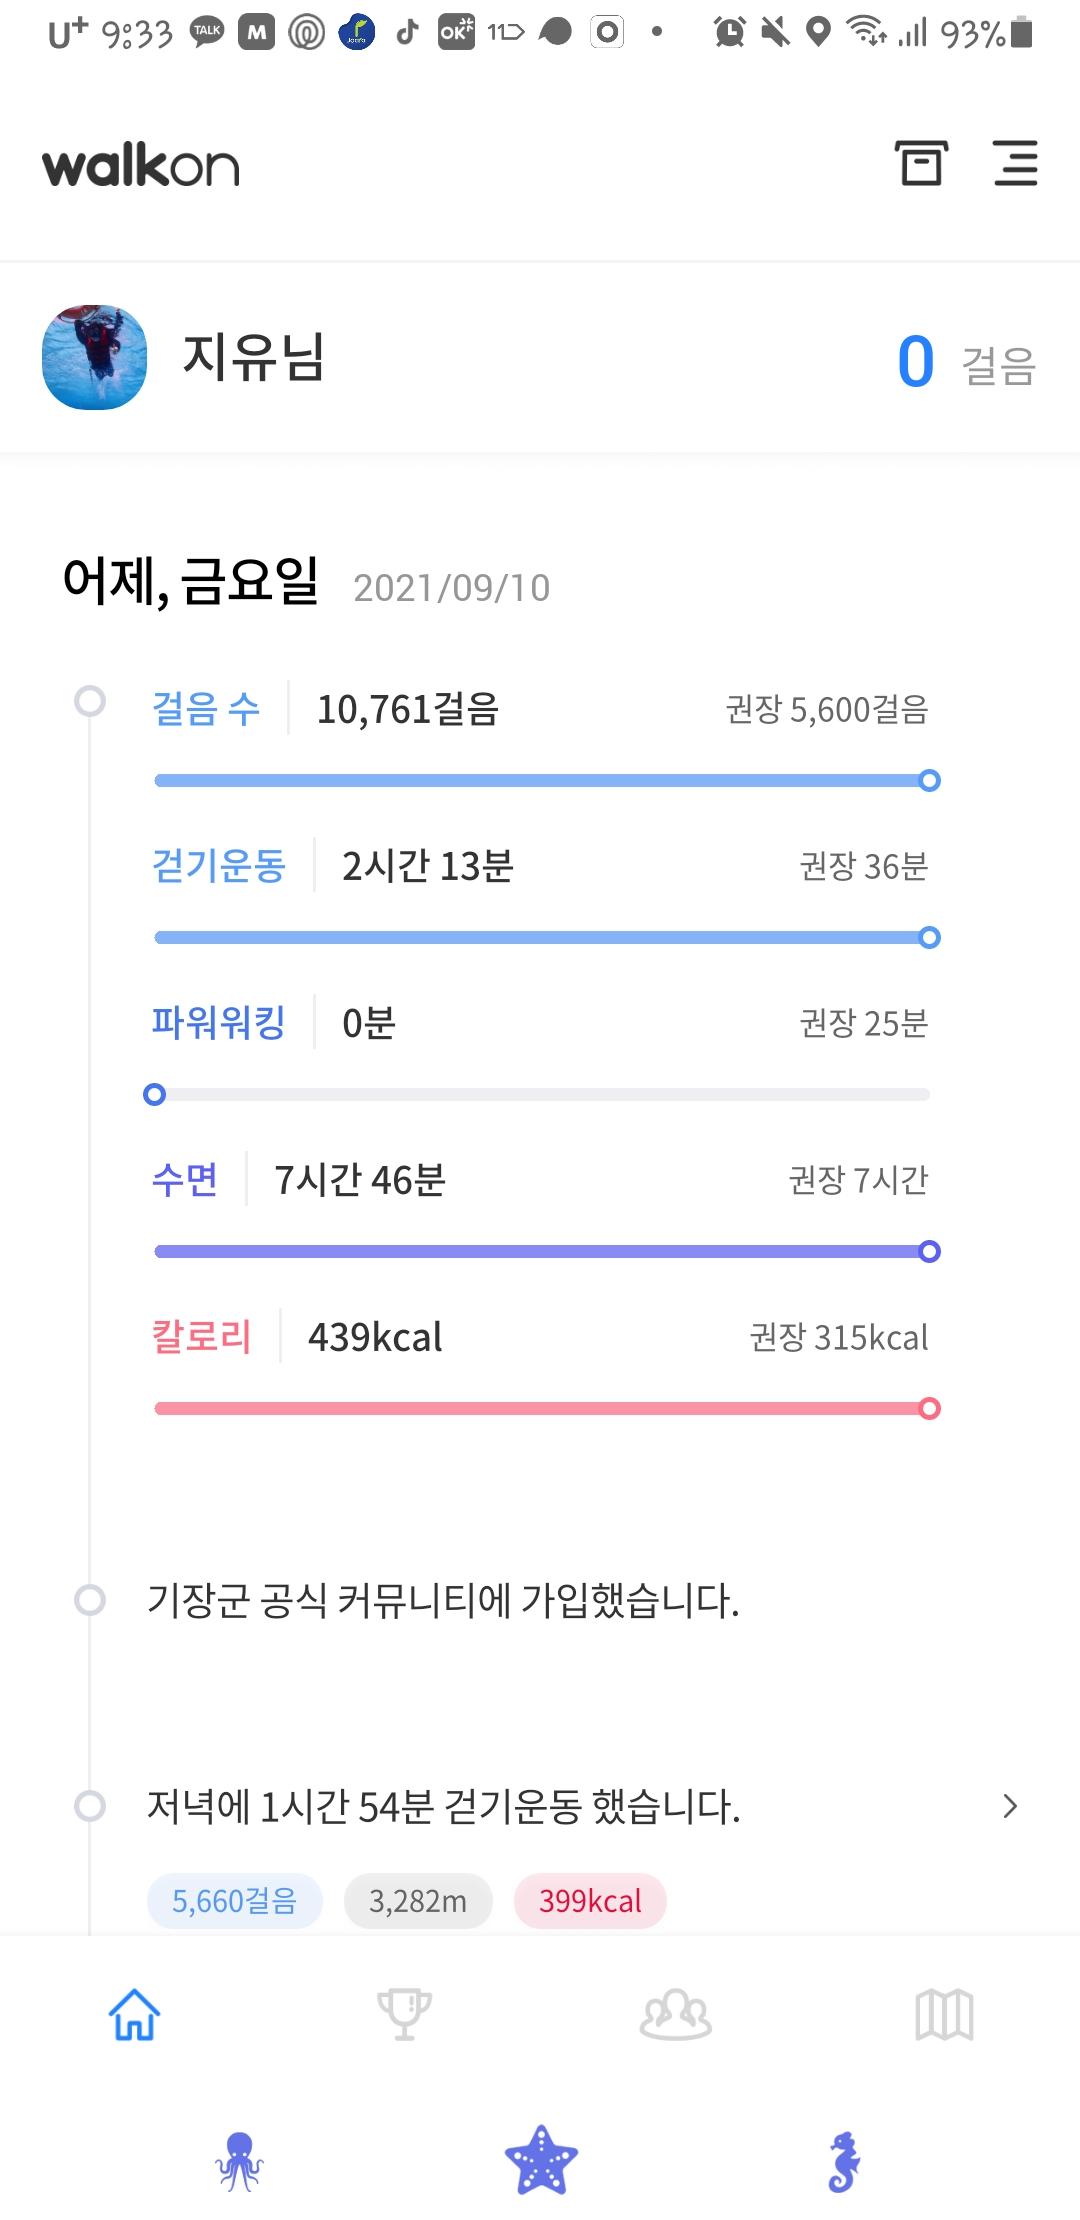Screen dimensions: 1080x2220
Task: Tap the blue seahorse icon
Action: [x=844, y=2161]
